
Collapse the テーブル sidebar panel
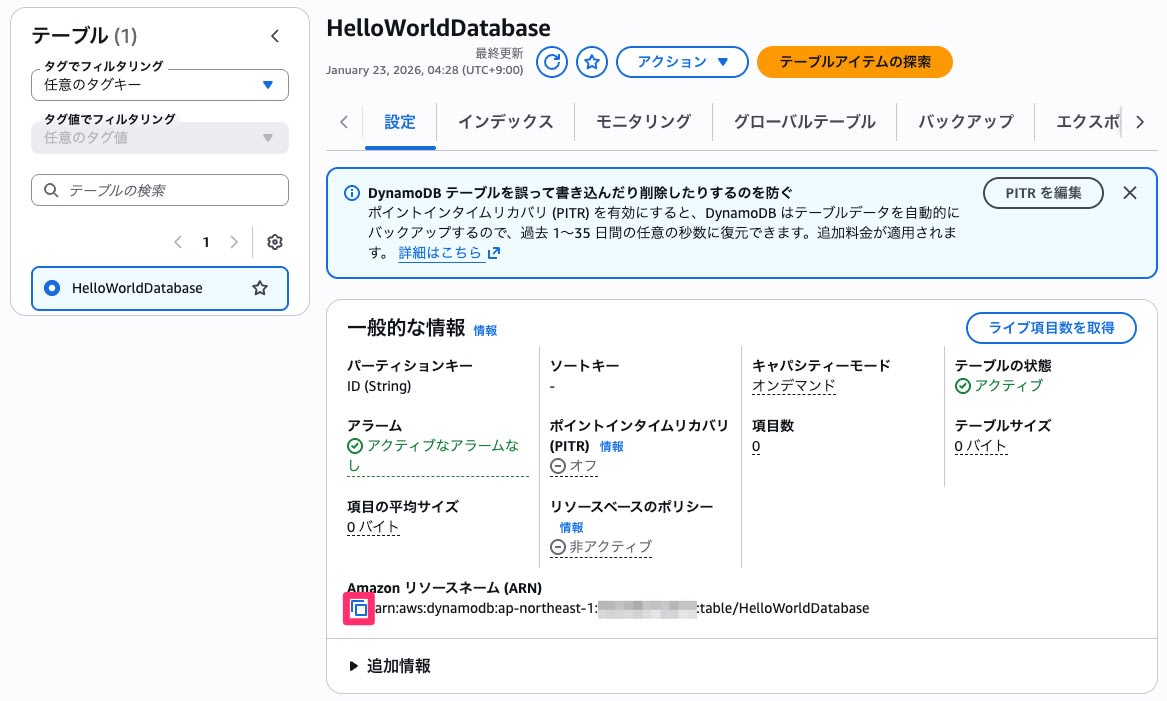[275, 35]
